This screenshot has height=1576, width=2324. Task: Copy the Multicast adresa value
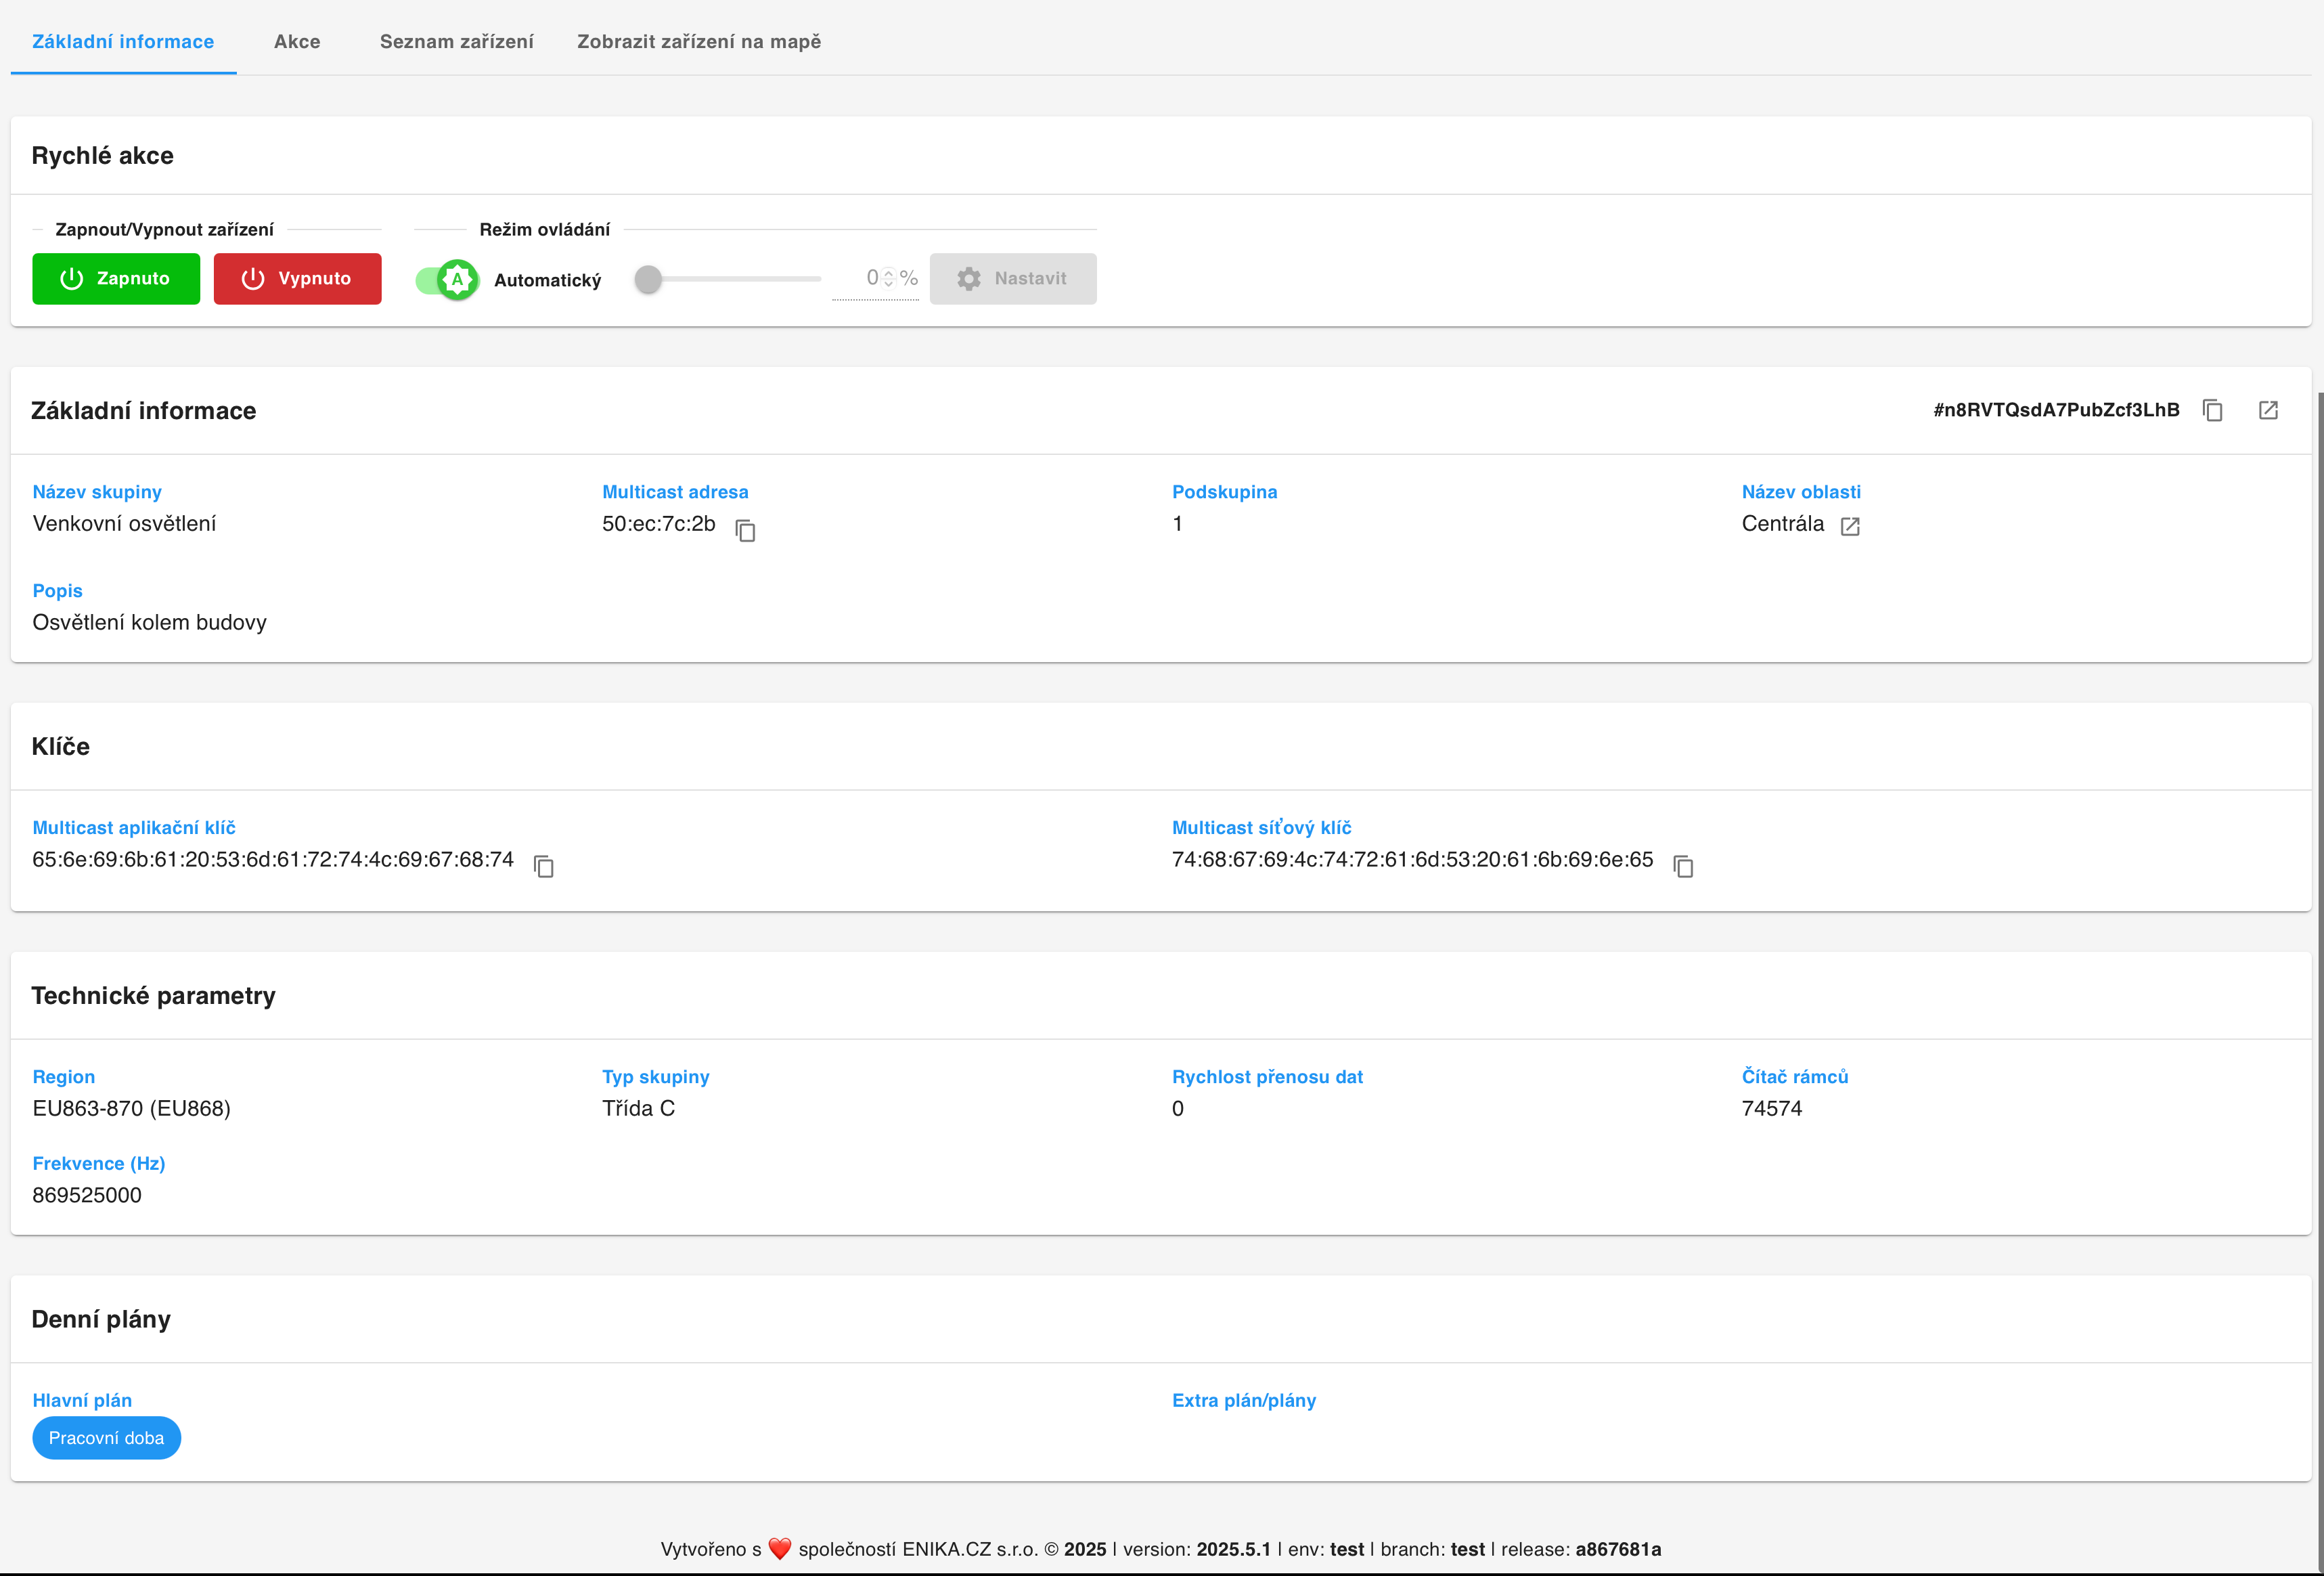click(x=745, y=530)
